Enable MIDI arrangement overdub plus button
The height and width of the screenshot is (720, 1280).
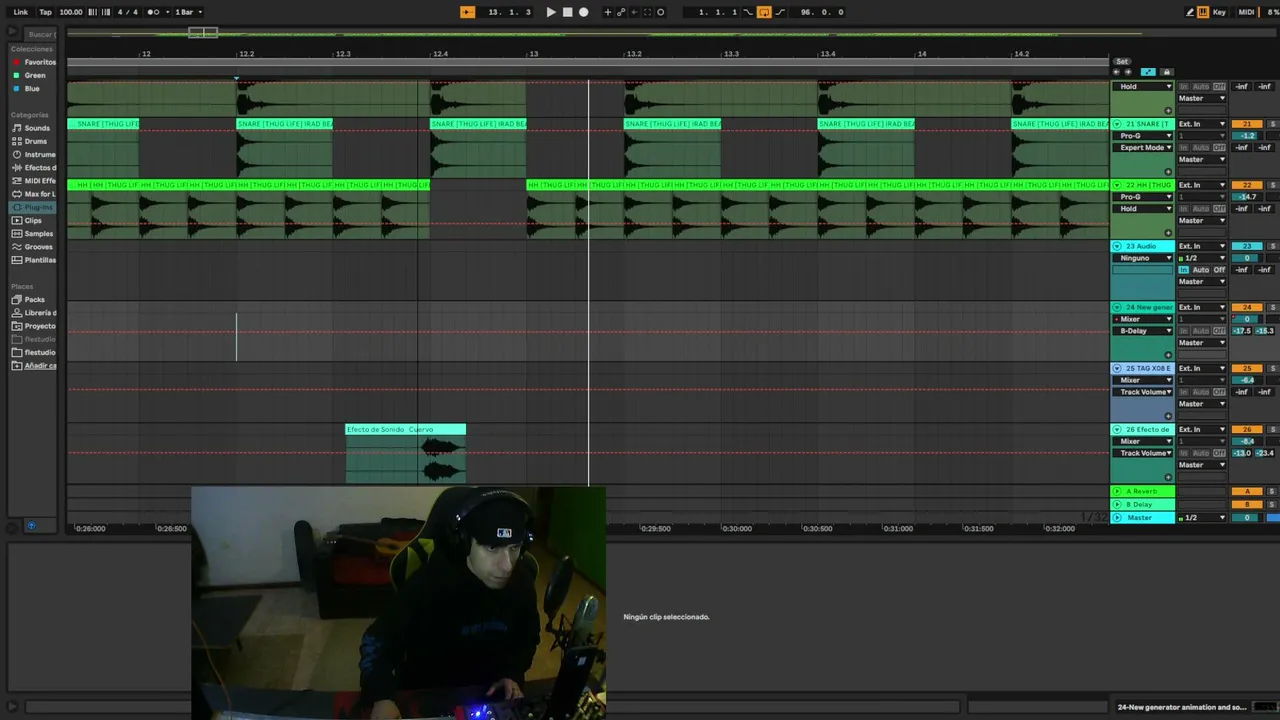coord(607,12)
